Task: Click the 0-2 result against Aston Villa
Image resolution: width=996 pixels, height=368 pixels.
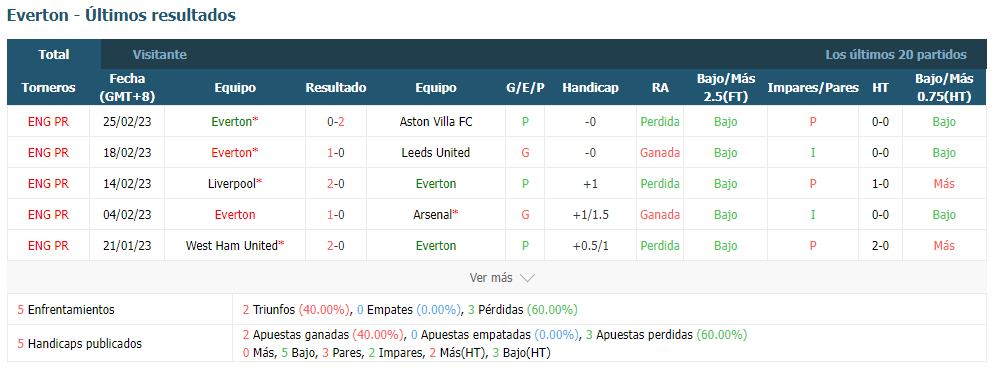Action: [336, 122]
